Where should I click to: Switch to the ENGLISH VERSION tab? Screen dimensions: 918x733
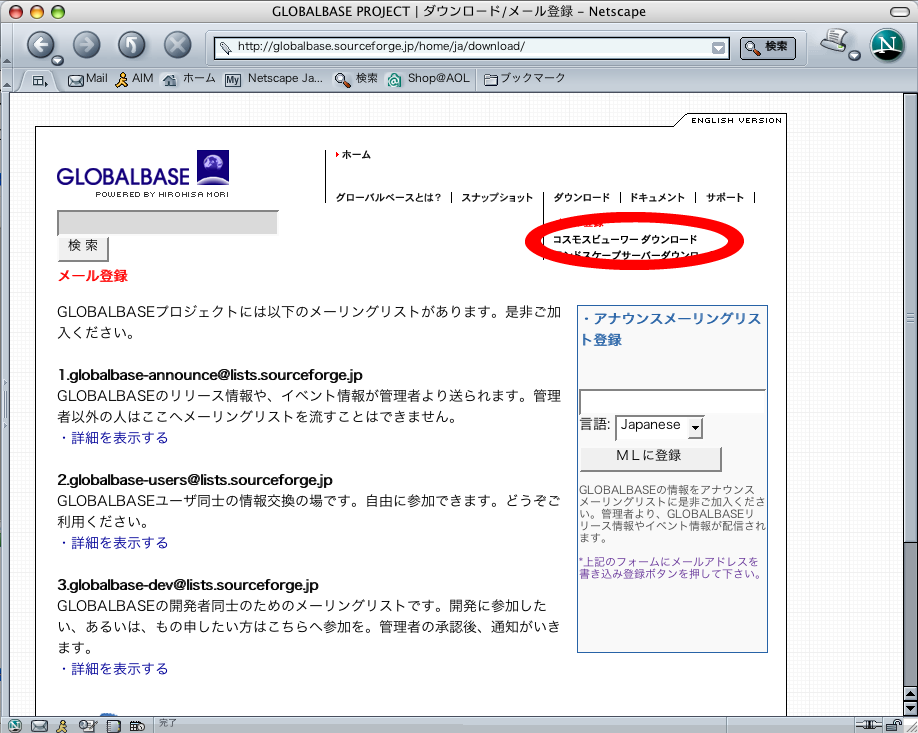pyautogui.click(x=736, y=121)
